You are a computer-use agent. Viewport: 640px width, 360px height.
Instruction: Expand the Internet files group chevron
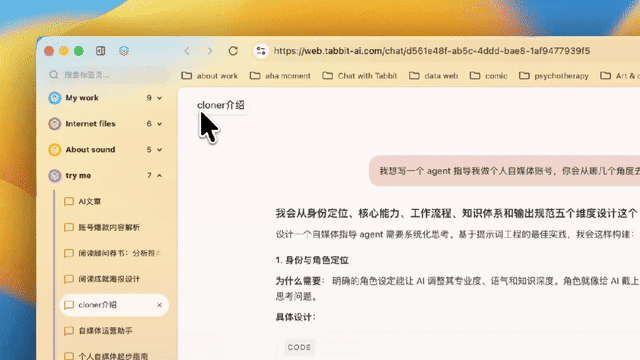(x=160, y=124)
